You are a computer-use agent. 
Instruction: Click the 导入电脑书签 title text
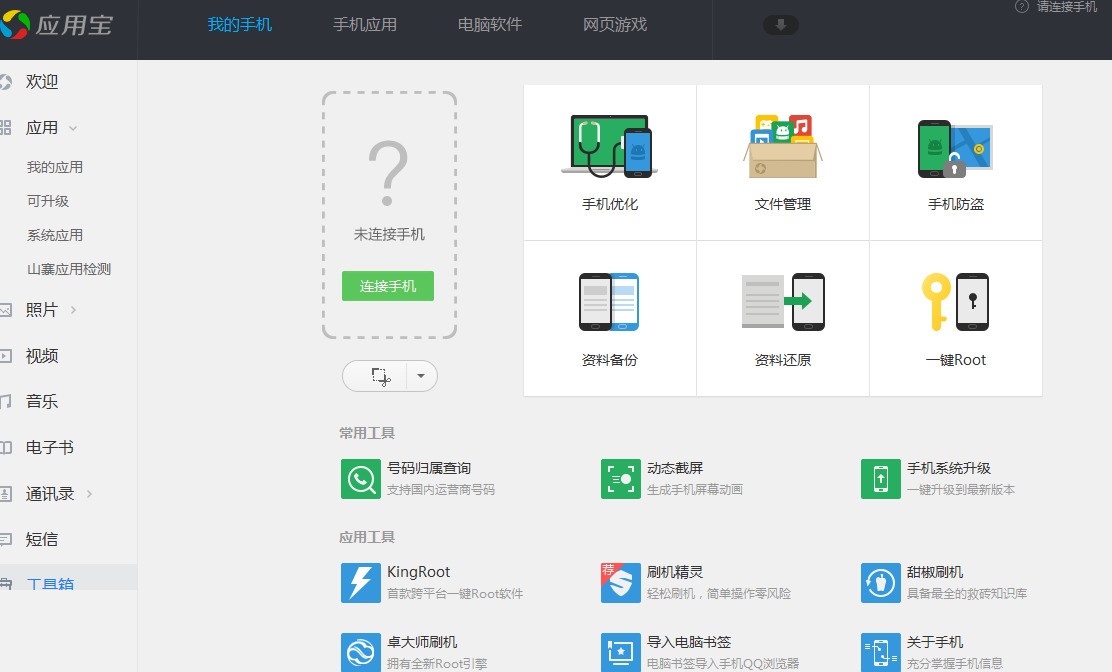[x=689, y=642]
